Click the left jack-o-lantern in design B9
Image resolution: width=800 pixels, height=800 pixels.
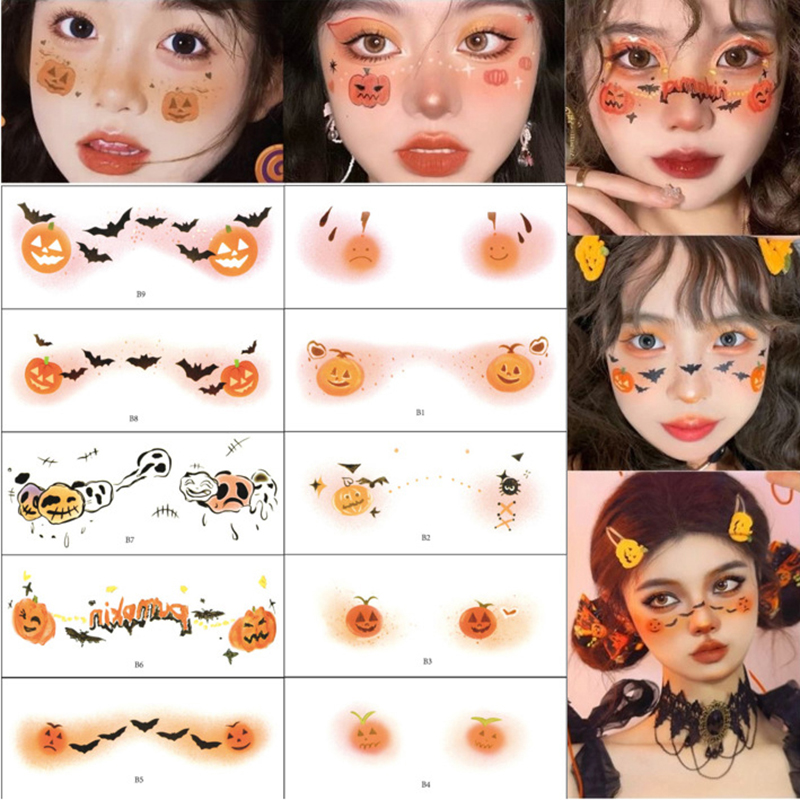(x=46, y=246)
